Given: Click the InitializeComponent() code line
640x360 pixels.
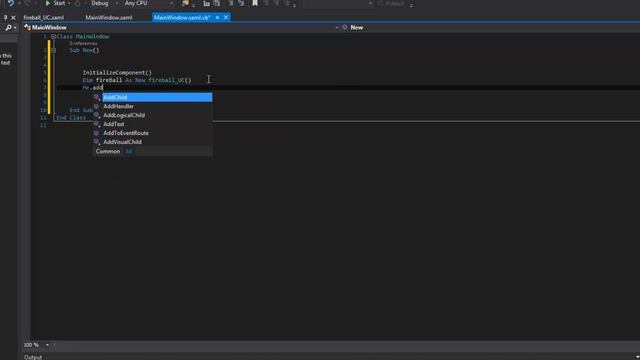Looking at the screenshot, I should pos(117,73).
